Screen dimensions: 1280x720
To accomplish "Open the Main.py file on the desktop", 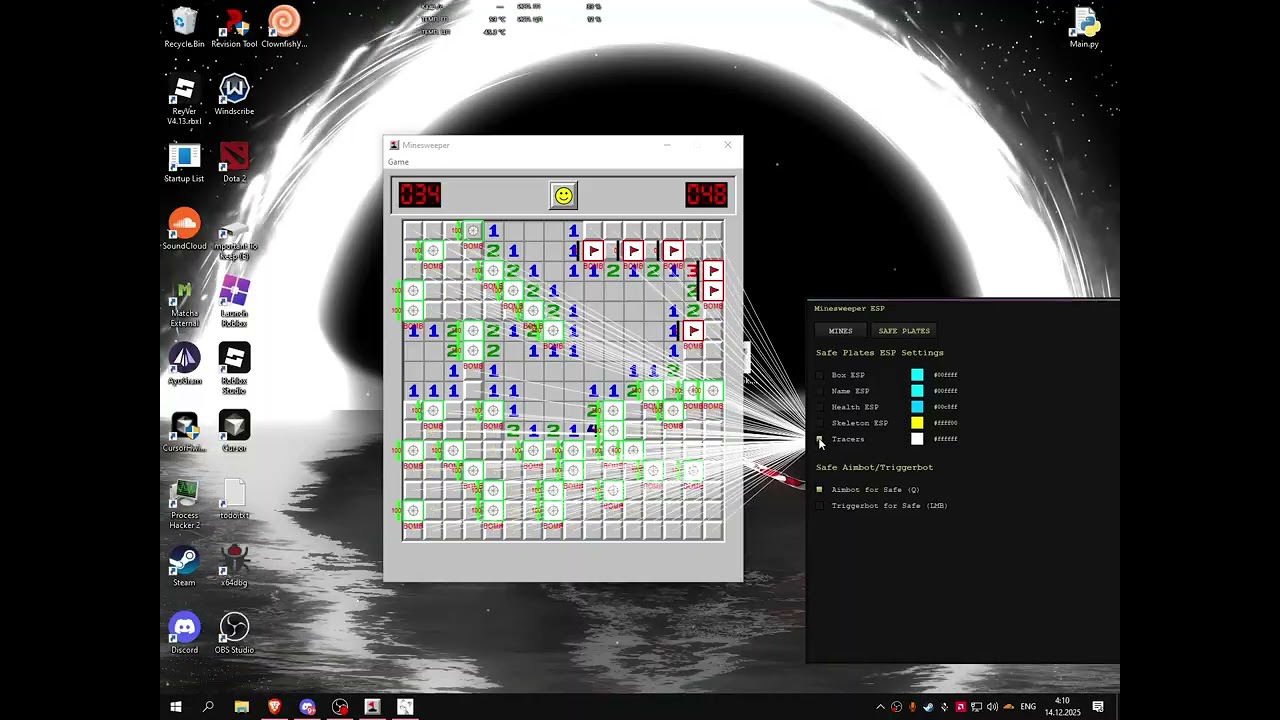I will [1084, 27].
